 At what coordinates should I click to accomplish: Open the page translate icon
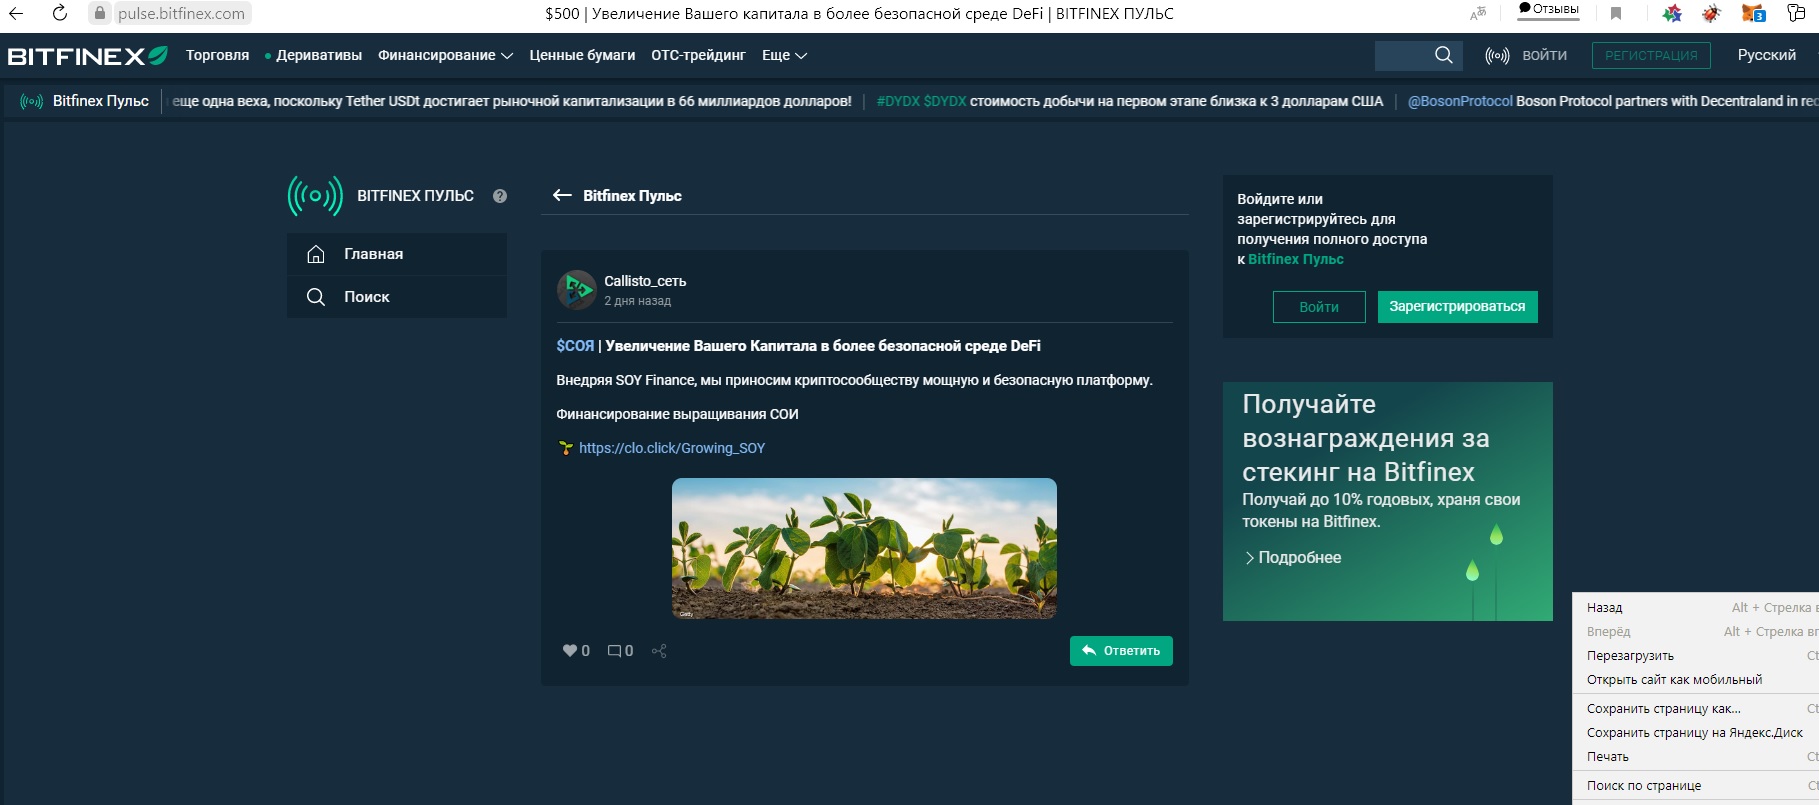[x=1478, y=14]
